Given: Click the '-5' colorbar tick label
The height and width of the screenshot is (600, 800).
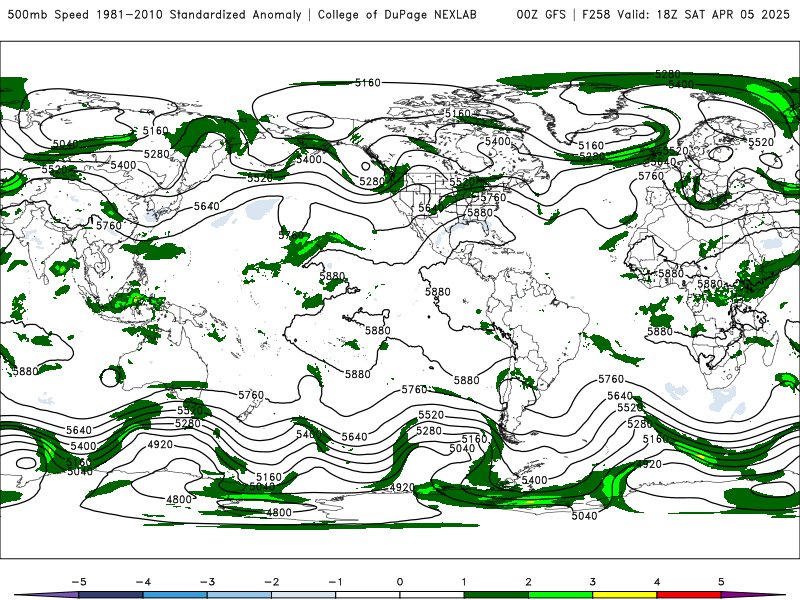Looking at the screenshot, I should 79,582.
